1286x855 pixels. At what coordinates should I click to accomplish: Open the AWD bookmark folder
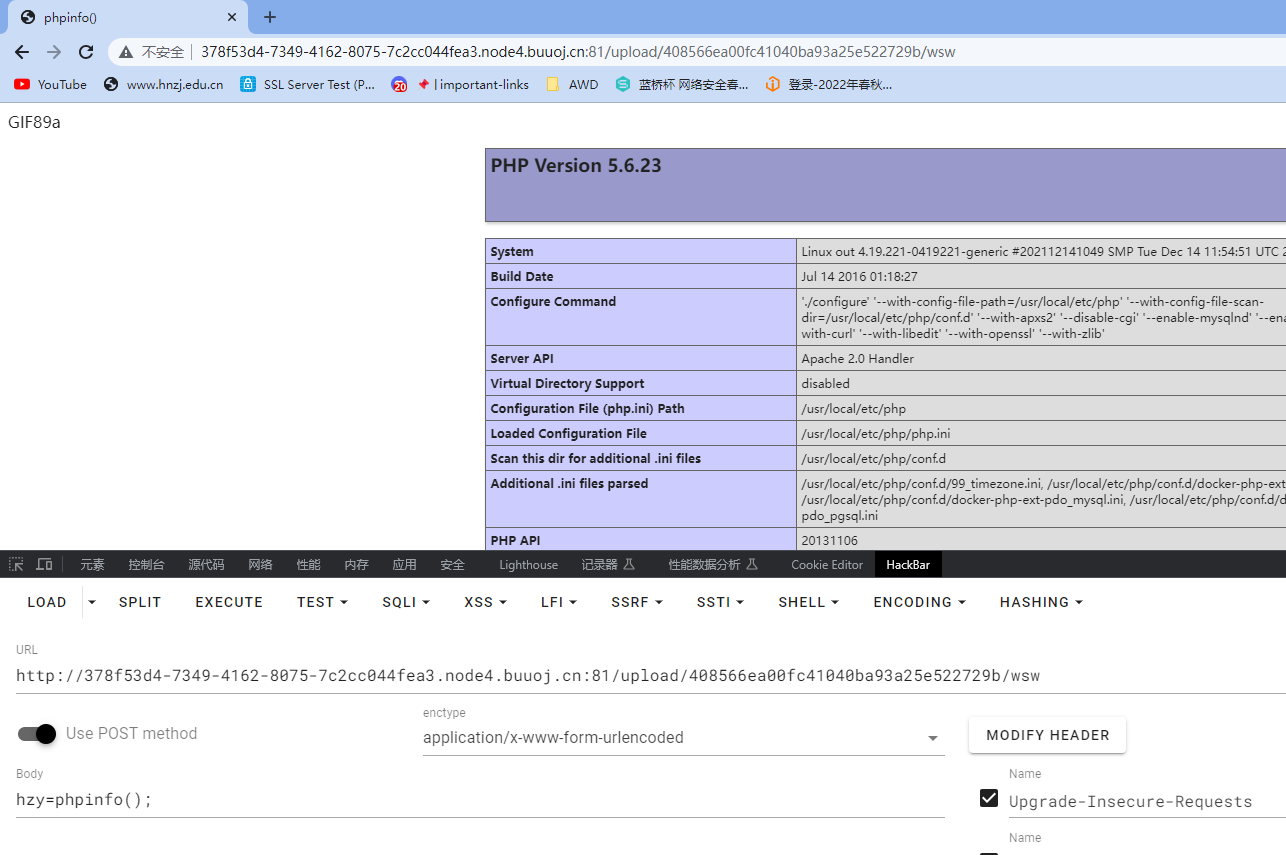point(573,85)
